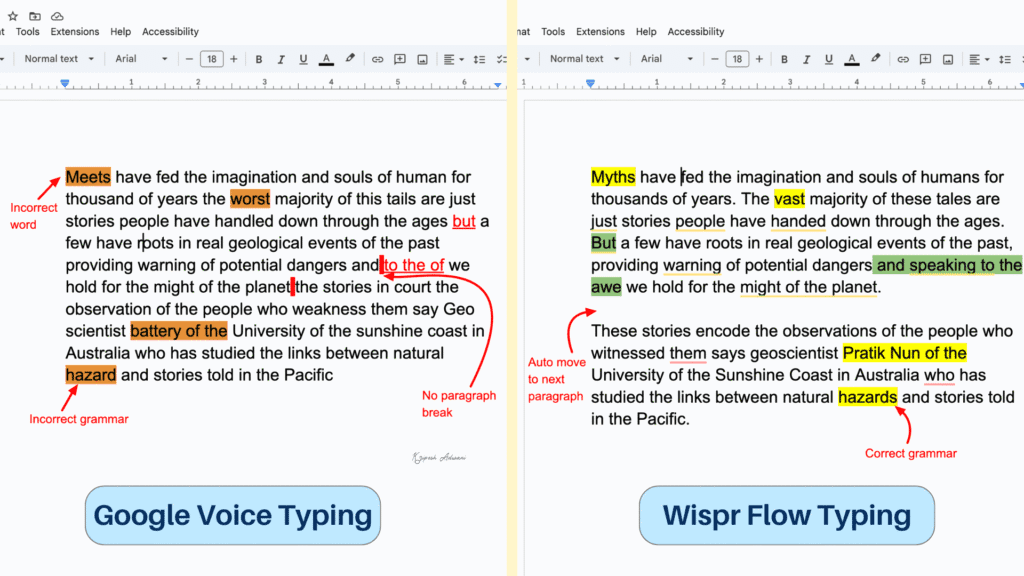Open Arial font dropdown in right window
The height and width of the screenshot is (576, 1024).
point(667,59)
